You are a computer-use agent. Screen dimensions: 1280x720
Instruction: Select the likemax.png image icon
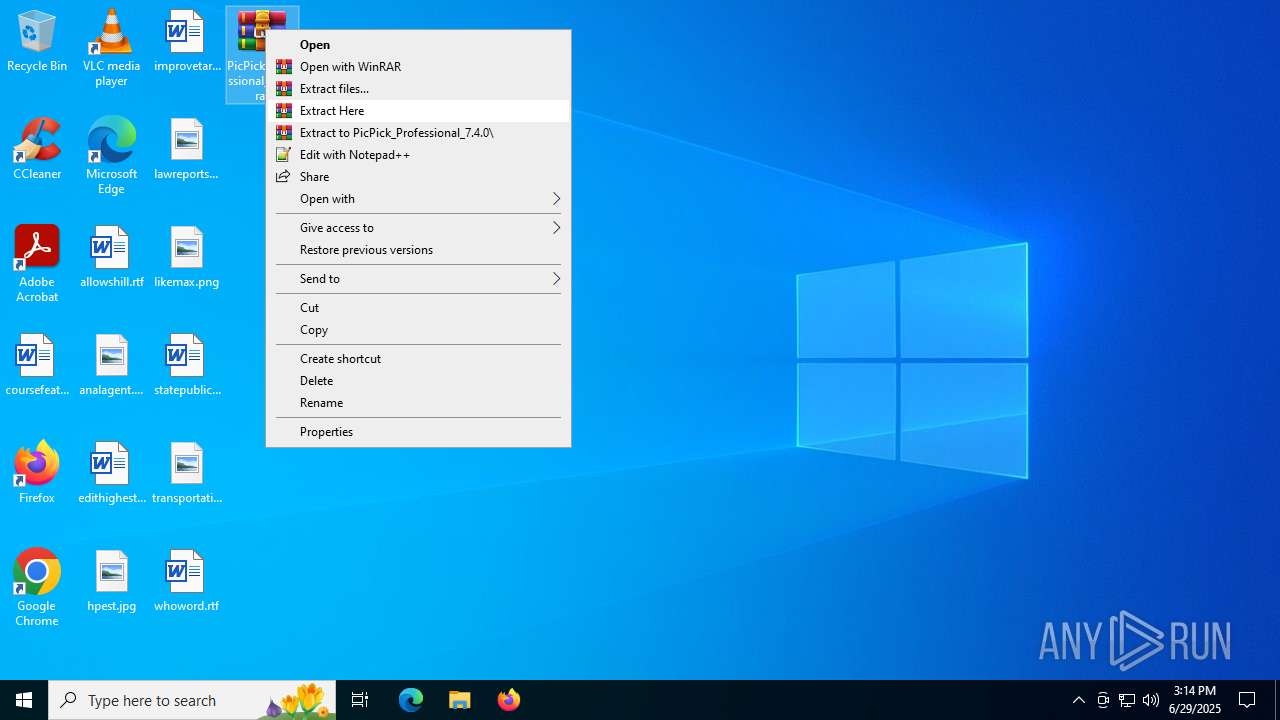(x=186, y=257)
